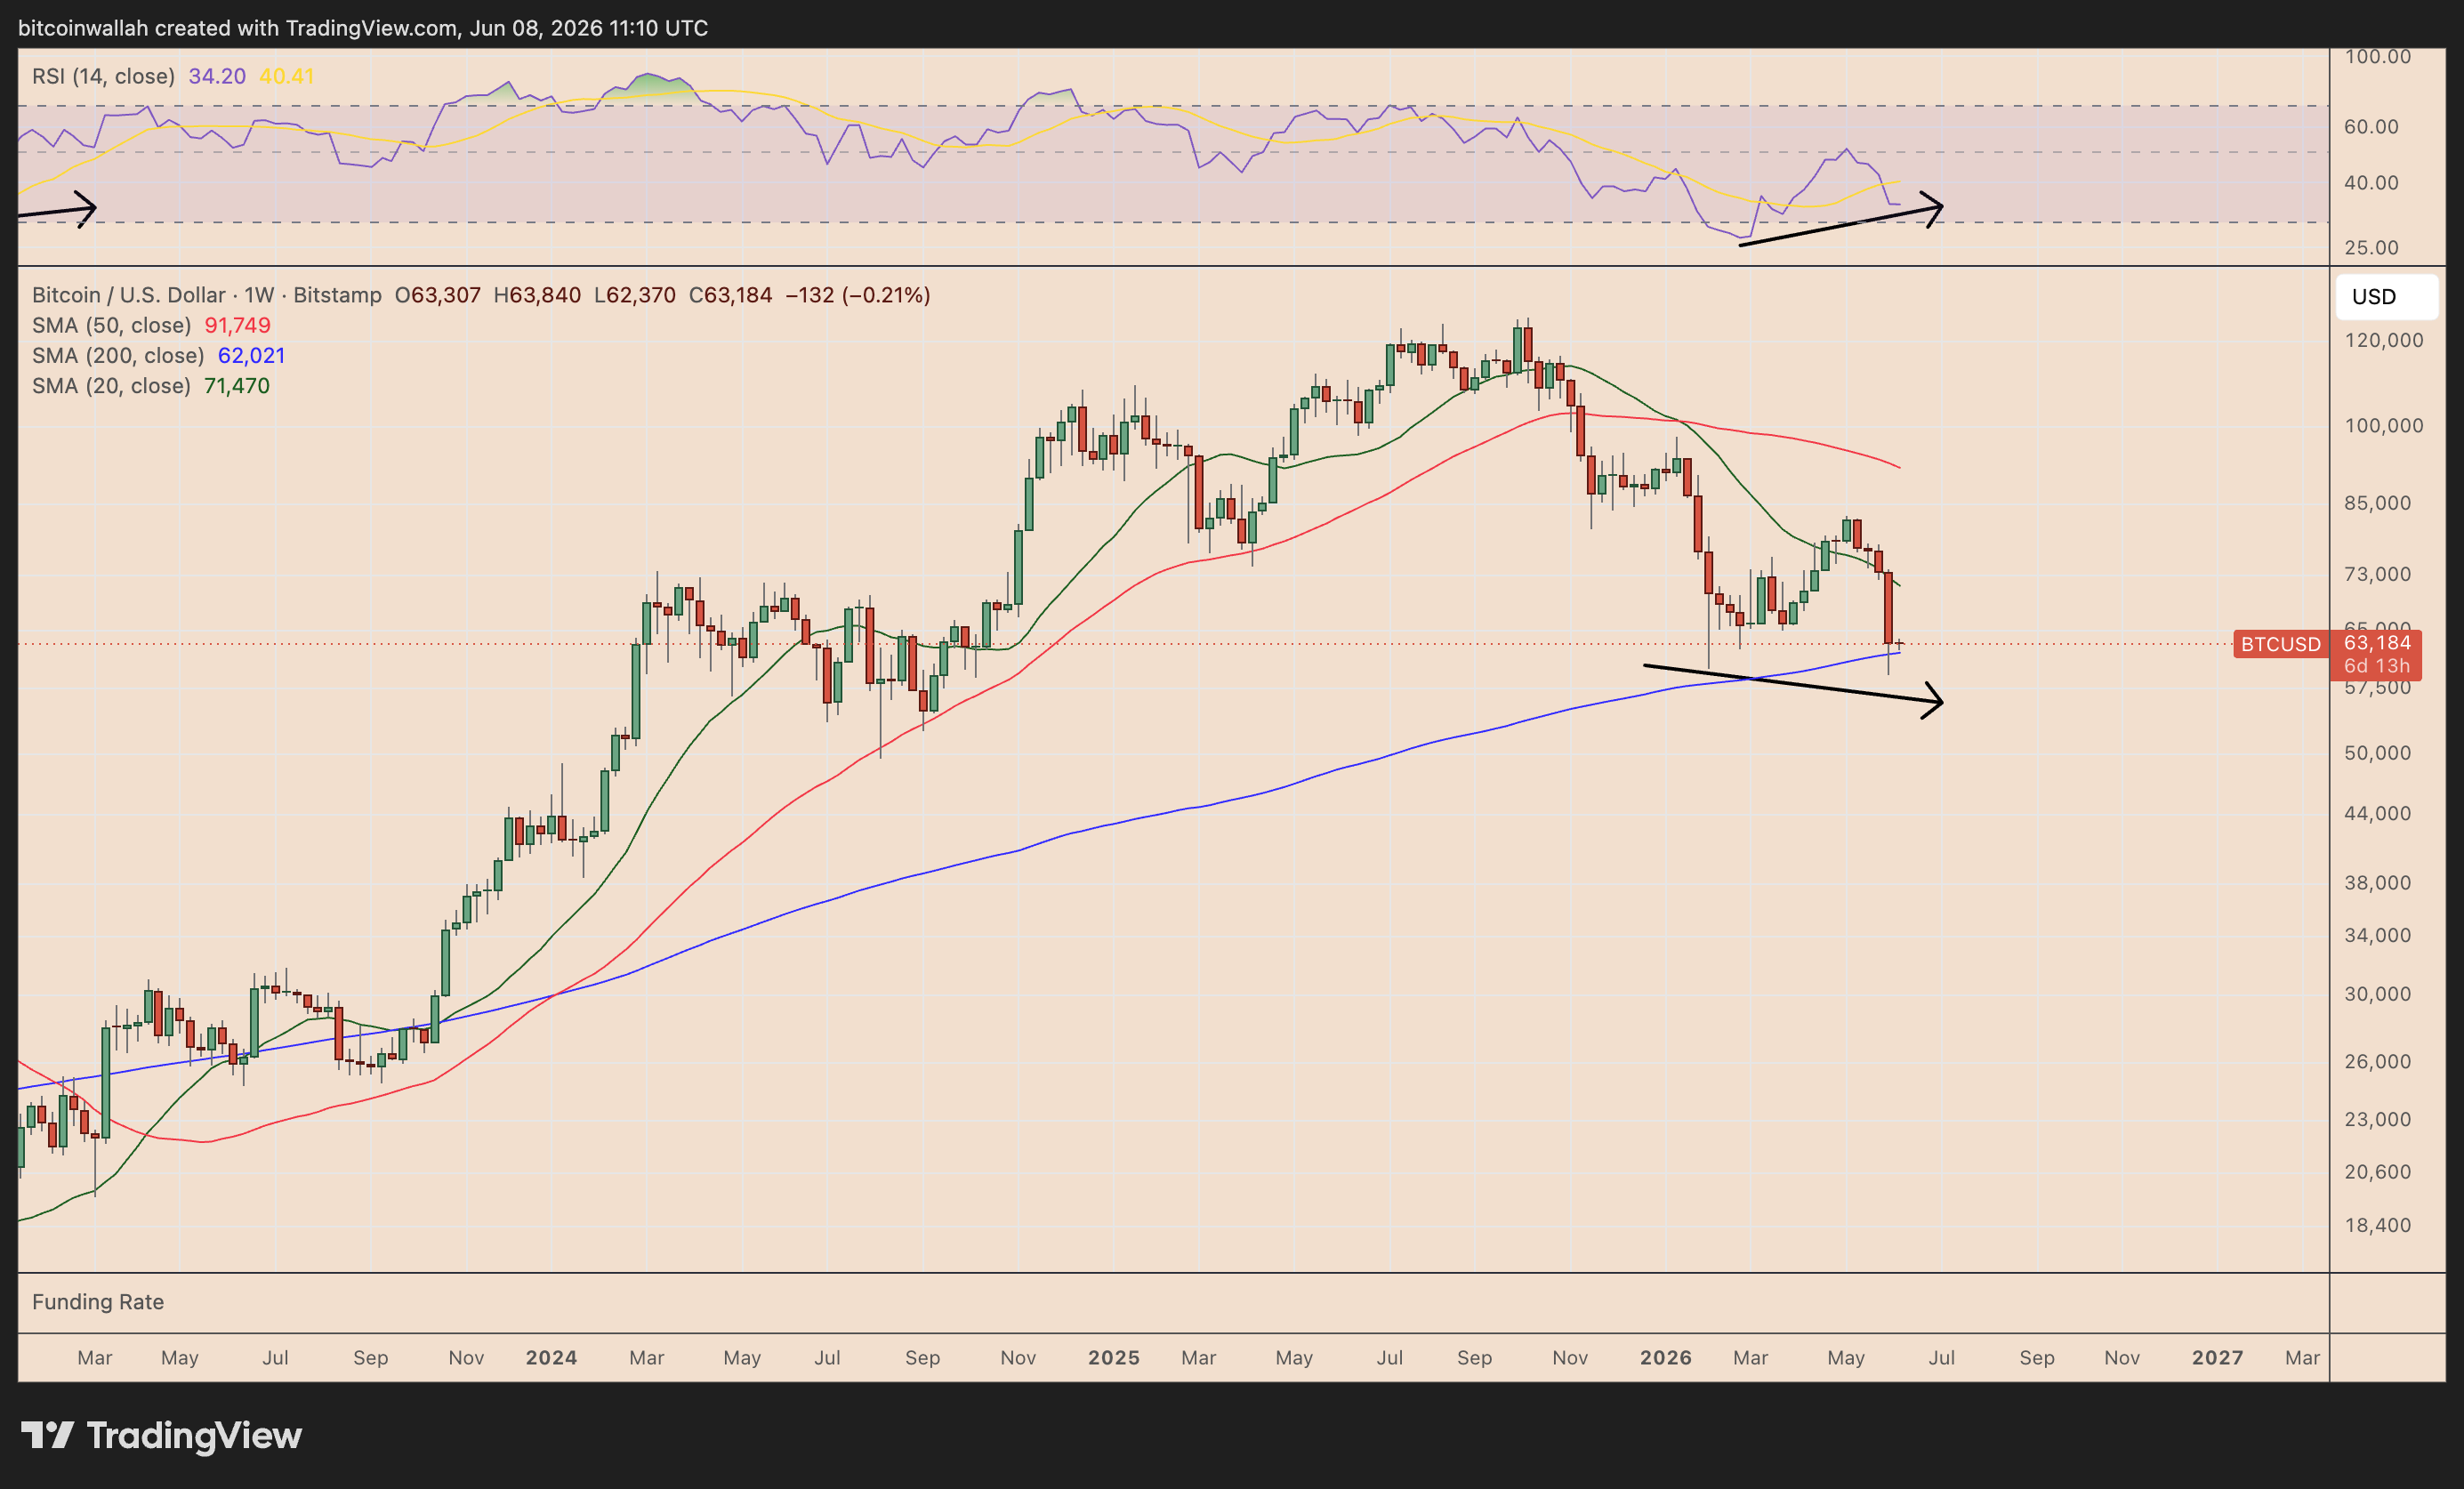Click the RSI value 34.20
Screen dimensions: 2464x1489
click(217, 76)
